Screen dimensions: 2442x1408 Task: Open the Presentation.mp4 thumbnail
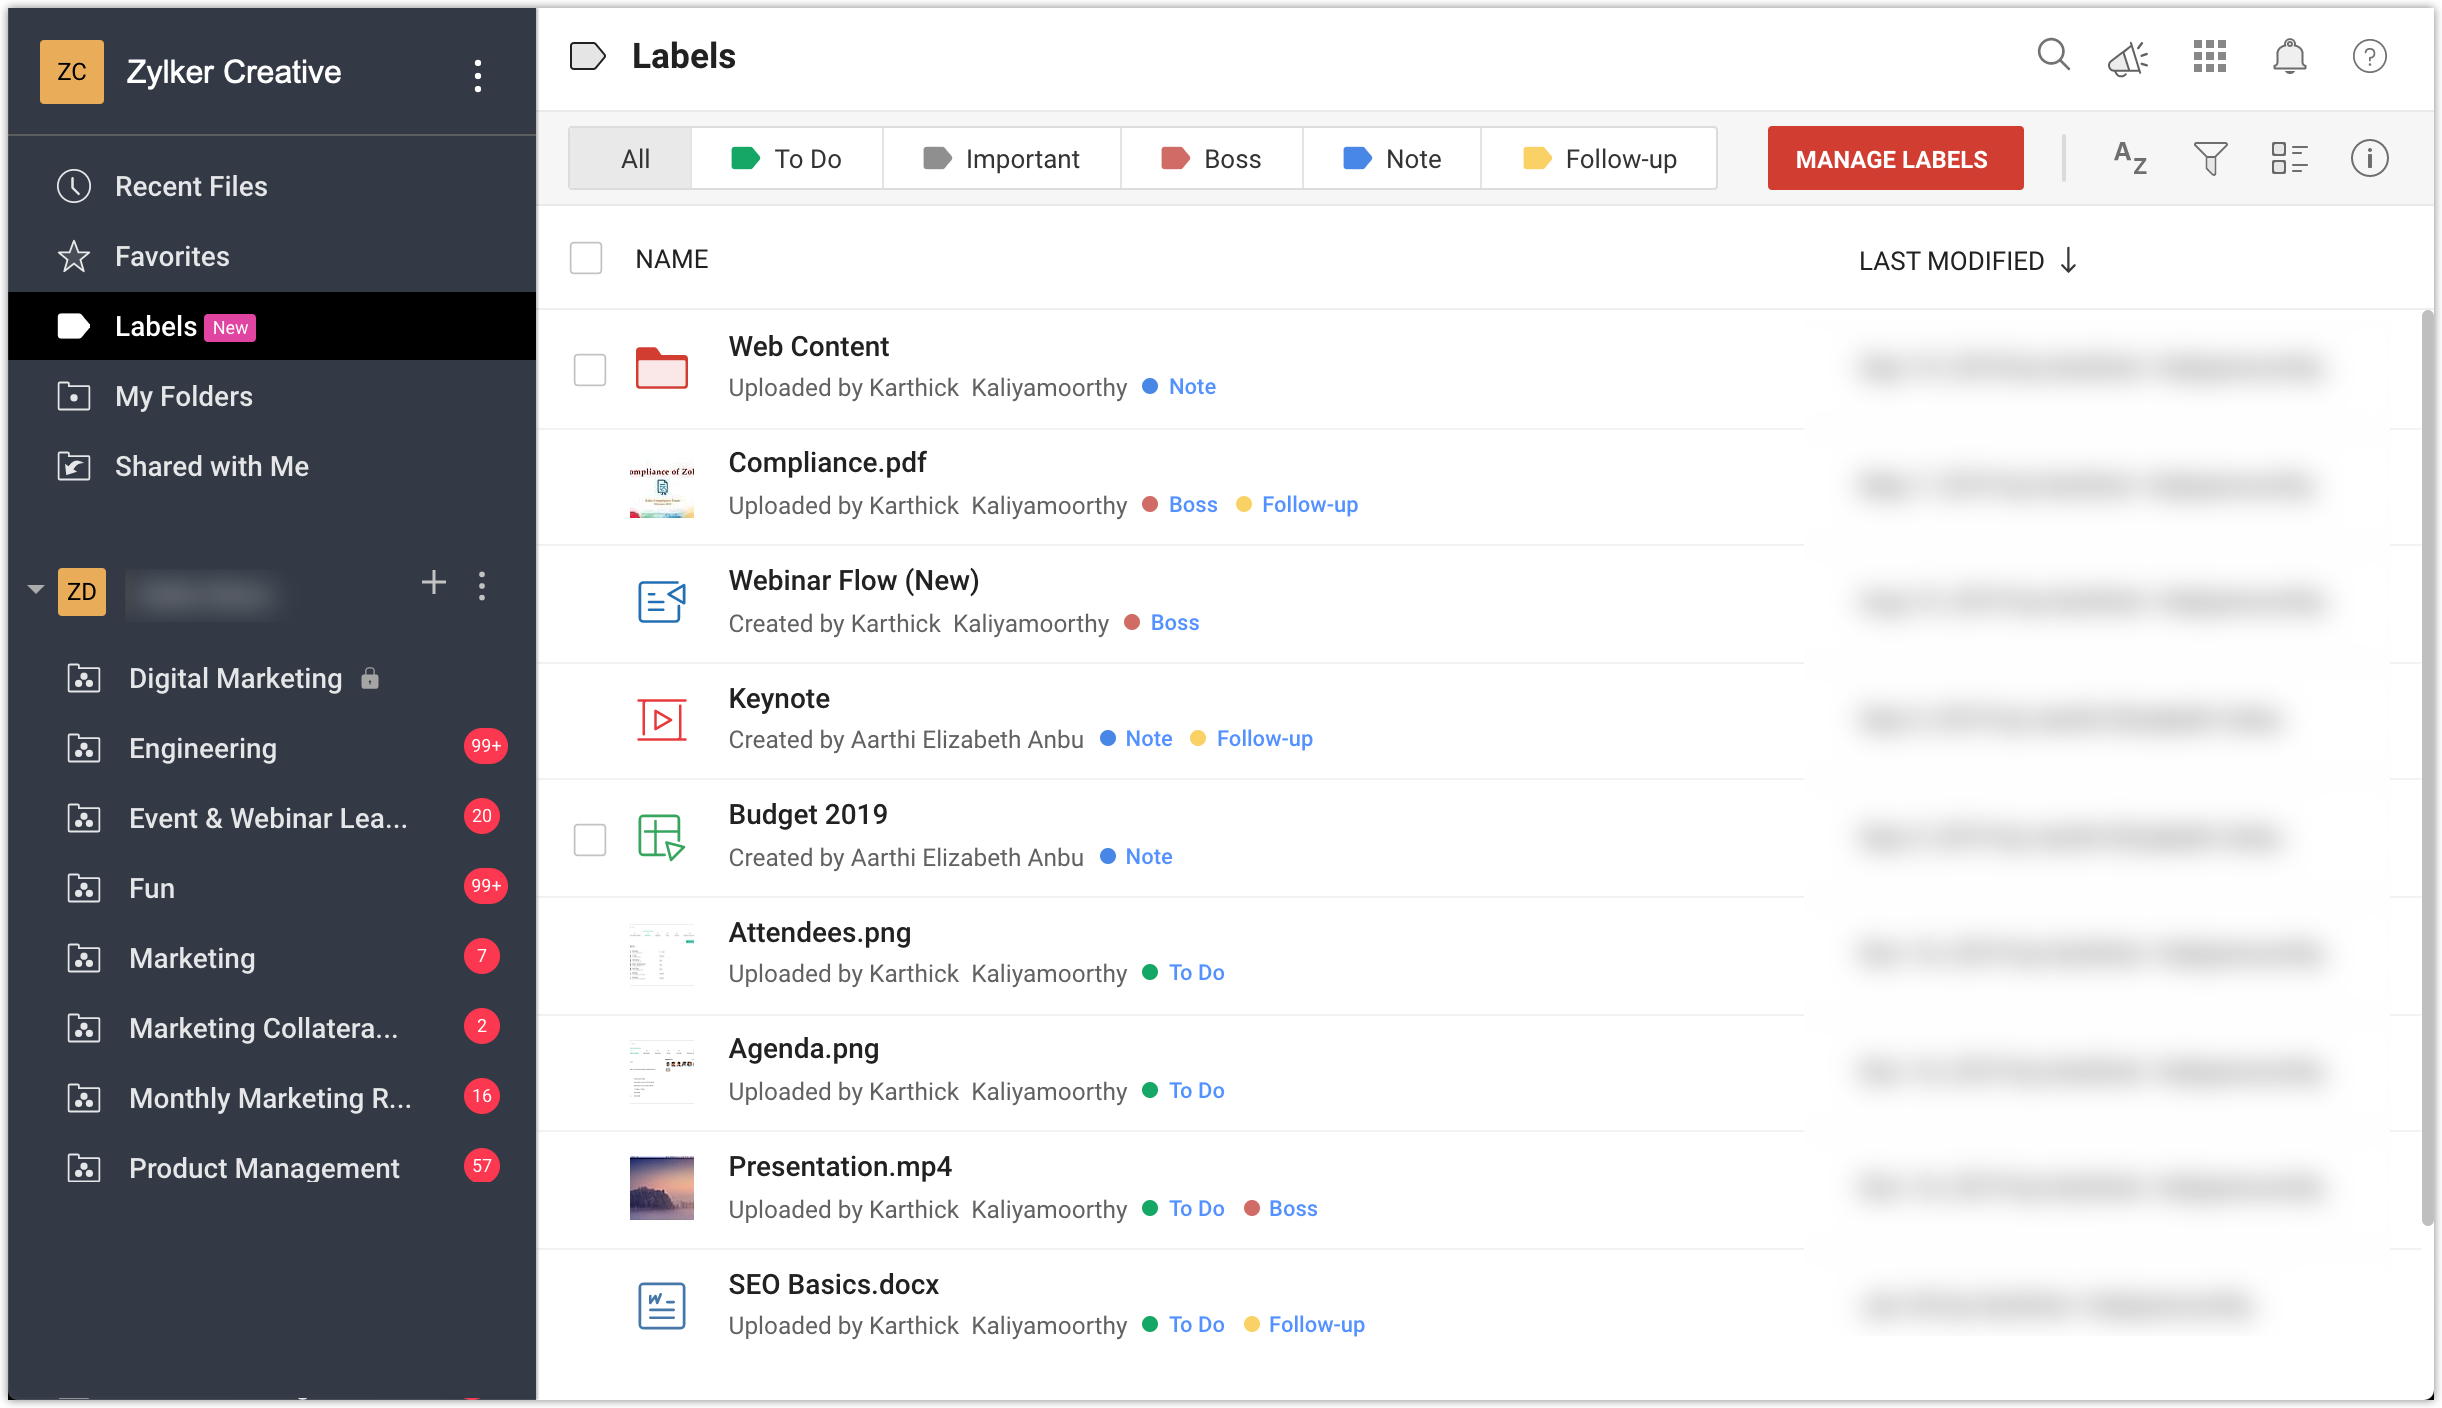[661, 1187]
